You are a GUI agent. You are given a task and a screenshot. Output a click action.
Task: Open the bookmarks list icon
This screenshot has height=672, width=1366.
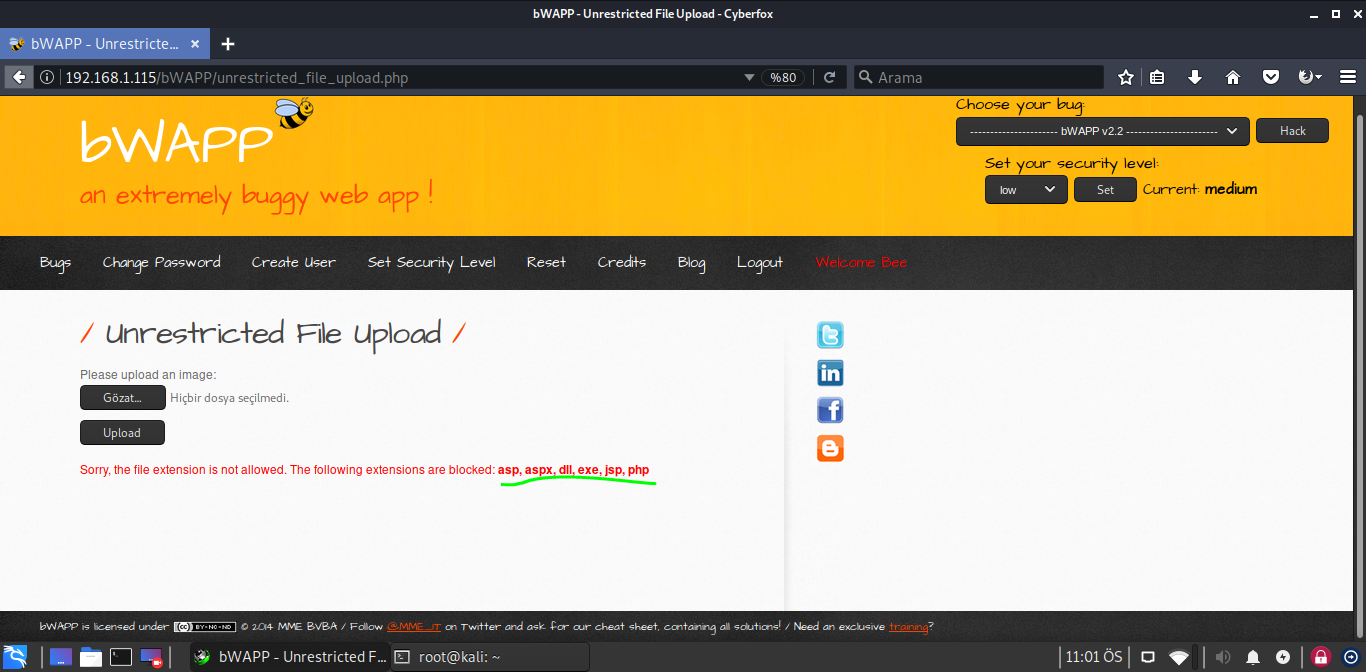[1157, 77]
